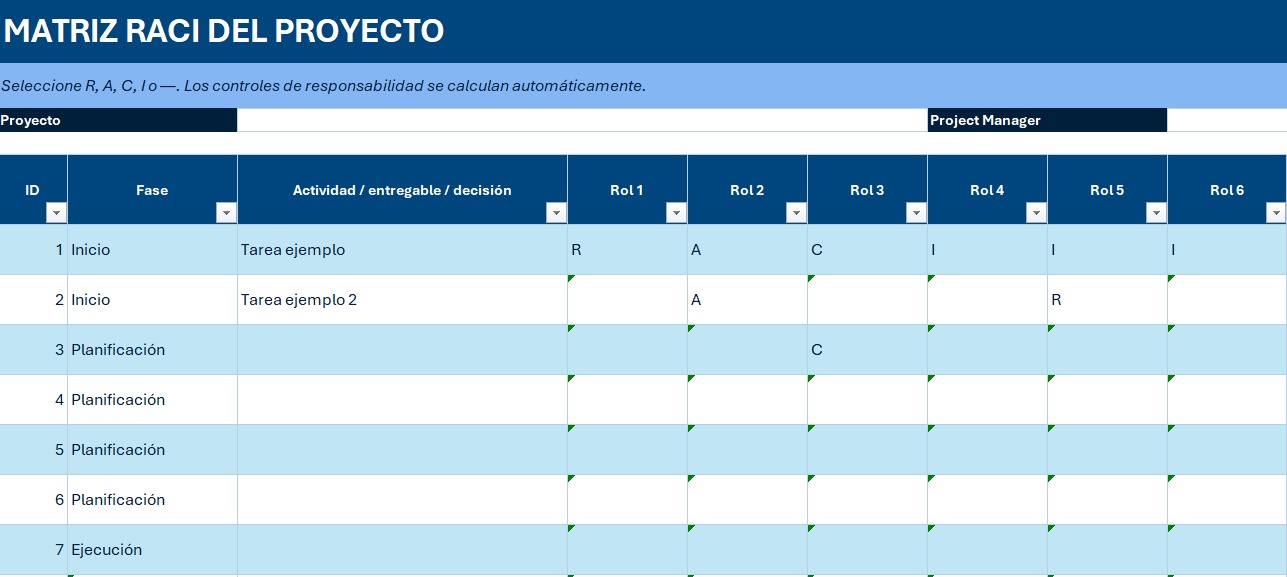Click the empty Actividad cell in row 3
1287x577 pixels.
click(x=402, y=350)
